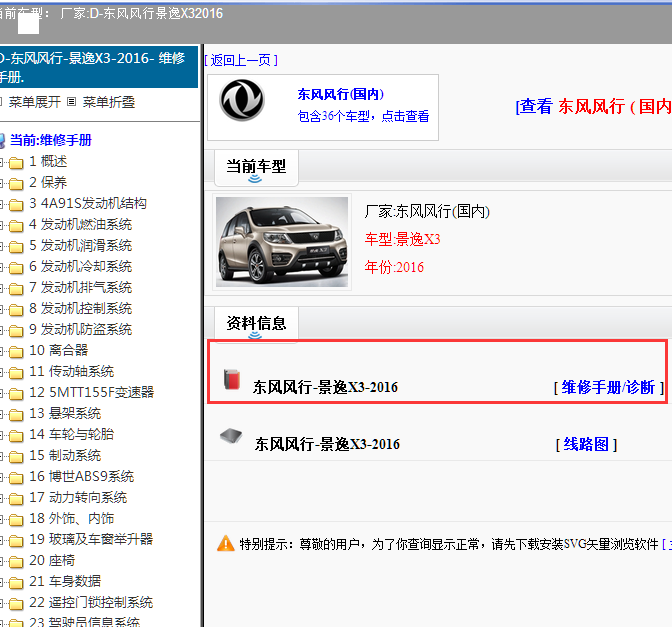Select tree item 12 5MTT155F变速器
Viewport: 672px width, 627px height.
[91, 392]
